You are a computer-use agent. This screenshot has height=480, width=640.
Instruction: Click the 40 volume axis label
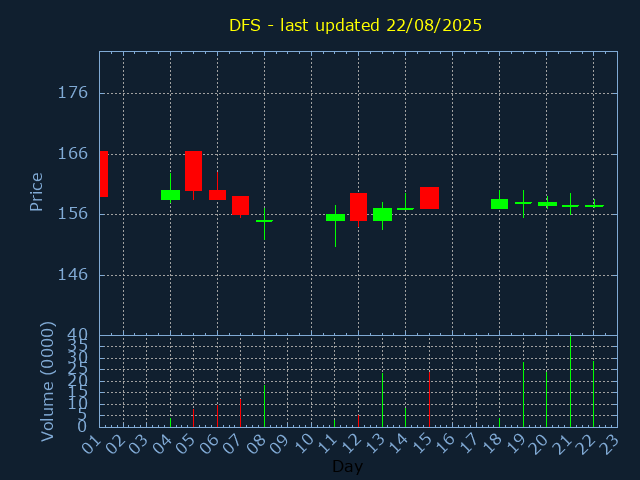point(78,335)
